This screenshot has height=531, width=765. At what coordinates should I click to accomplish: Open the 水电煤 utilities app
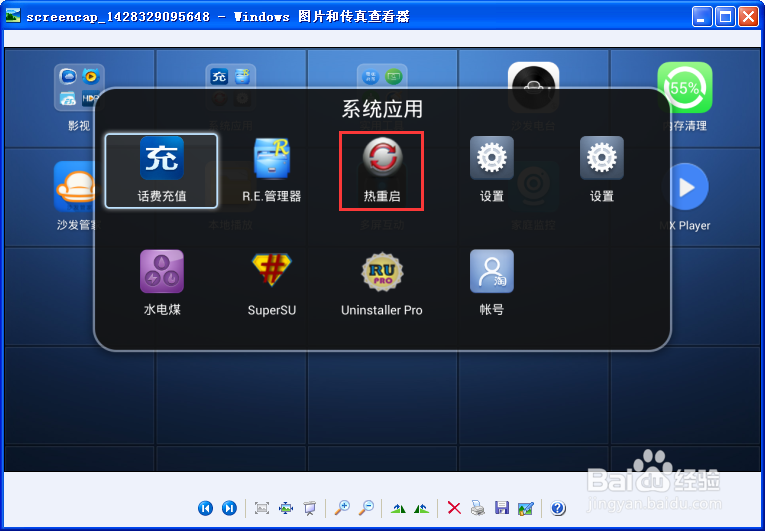click(x=162, y=283)
